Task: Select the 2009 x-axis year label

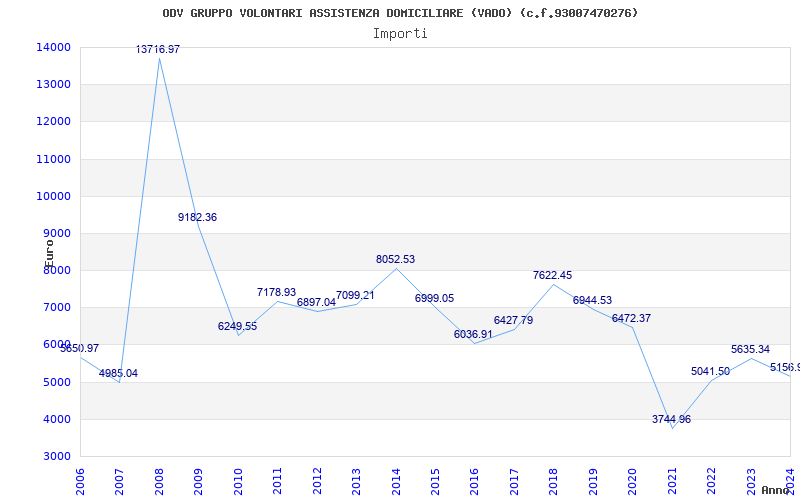Action: 198,482
